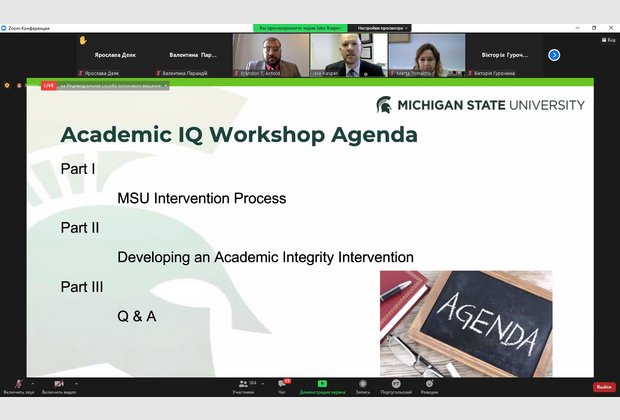Start recording with the Запись icon
620x420 pixels.
(x=362, y=384)
